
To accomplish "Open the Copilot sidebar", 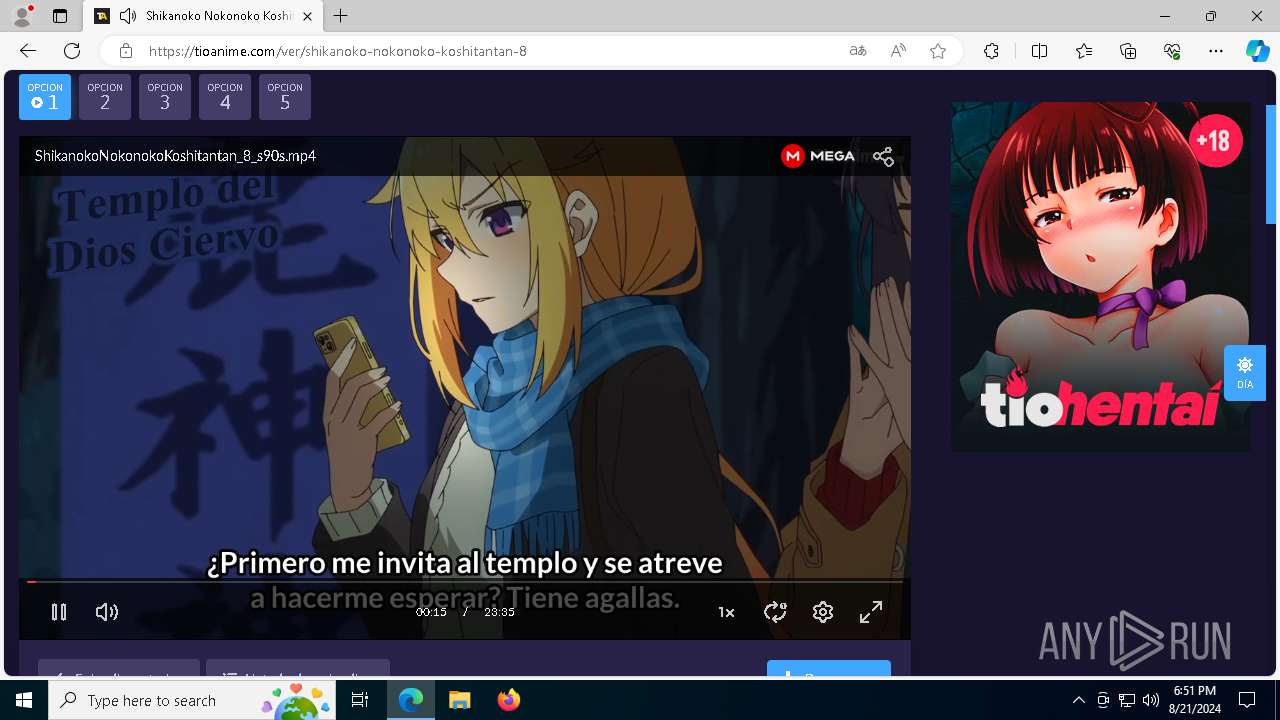I will (1257, 51).
